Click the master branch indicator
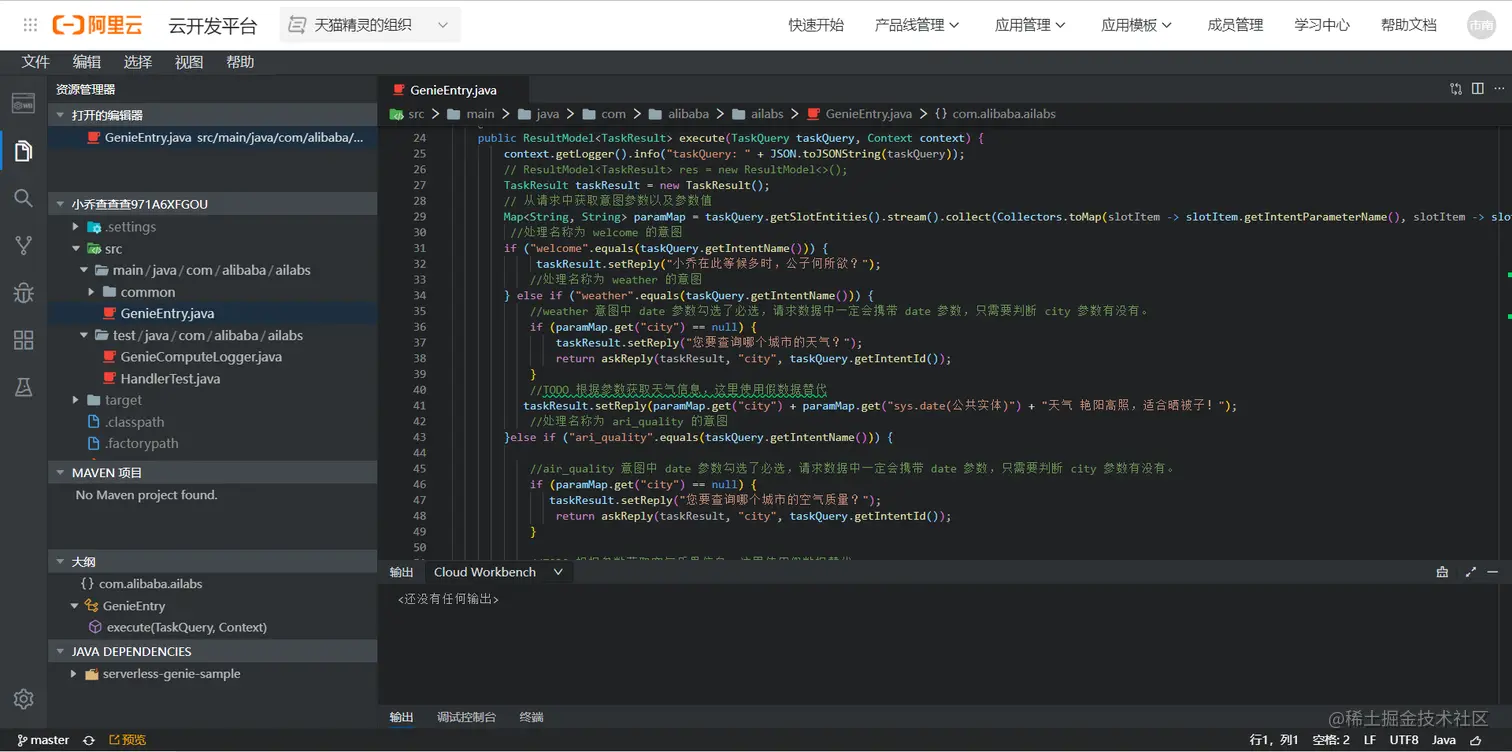 43,740
